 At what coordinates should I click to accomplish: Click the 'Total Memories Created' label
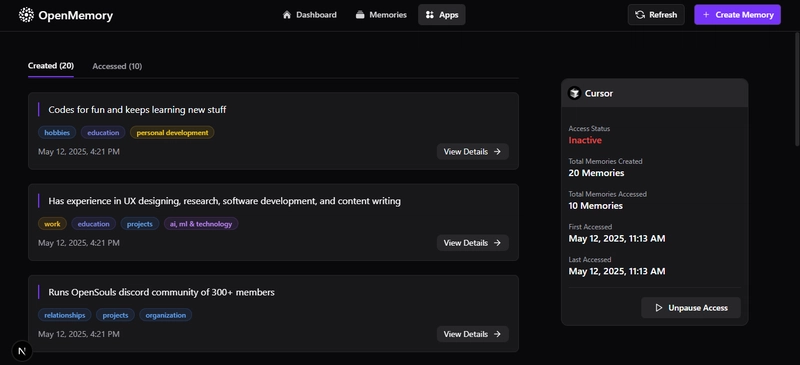pos(606,161)
